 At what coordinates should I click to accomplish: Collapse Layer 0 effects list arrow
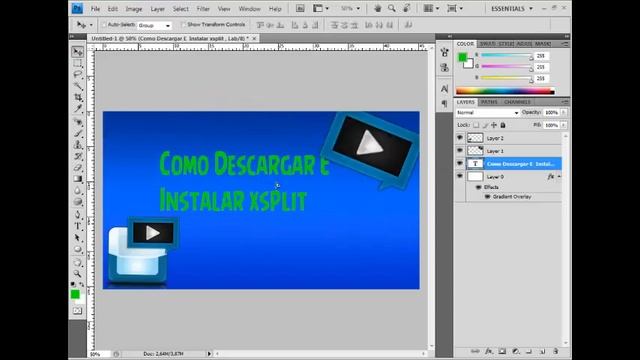(x=559, y=177)
